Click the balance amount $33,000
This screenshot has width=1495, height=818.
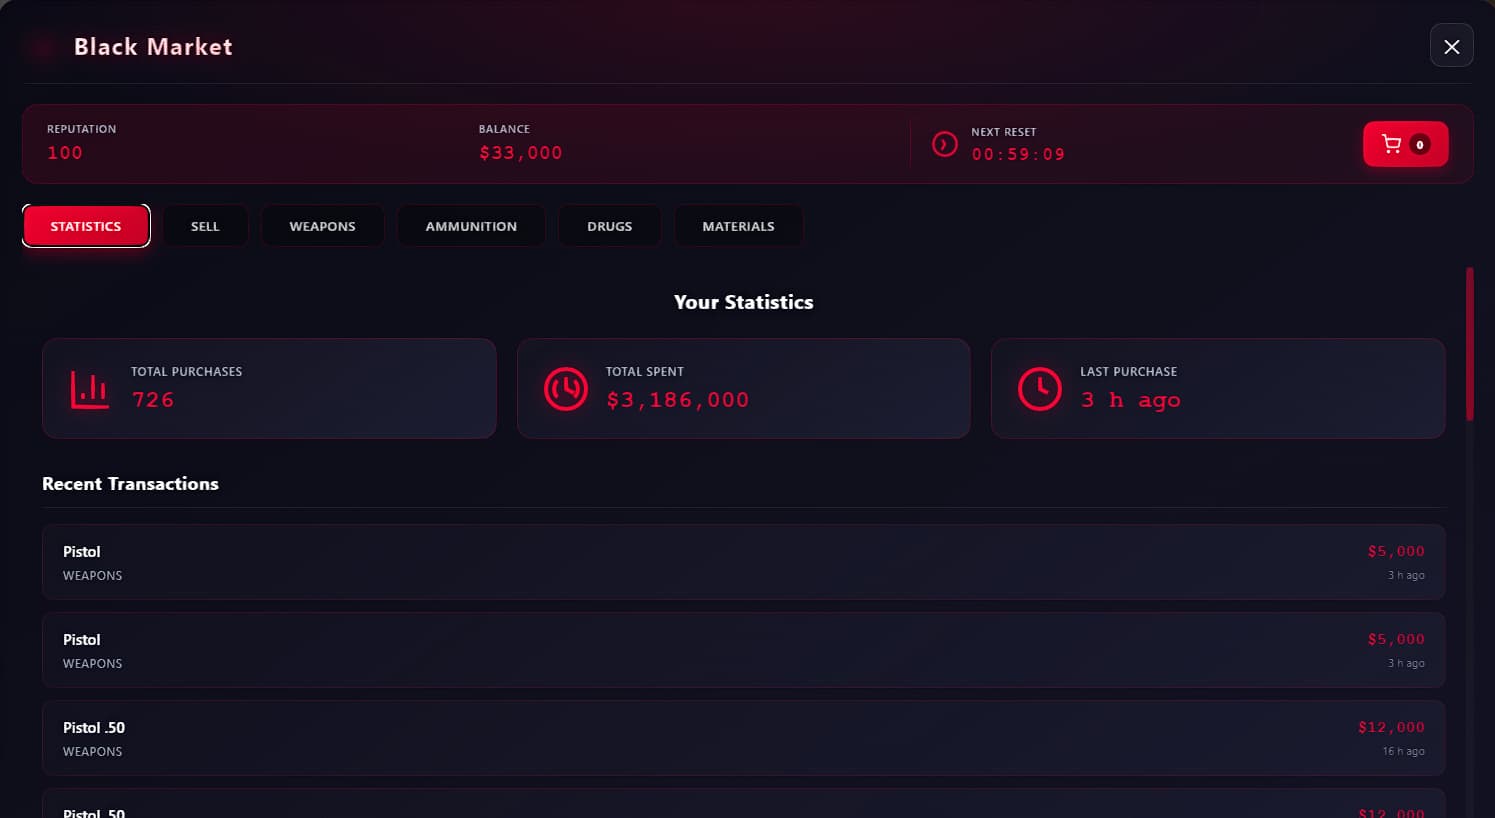pos(520,153)
